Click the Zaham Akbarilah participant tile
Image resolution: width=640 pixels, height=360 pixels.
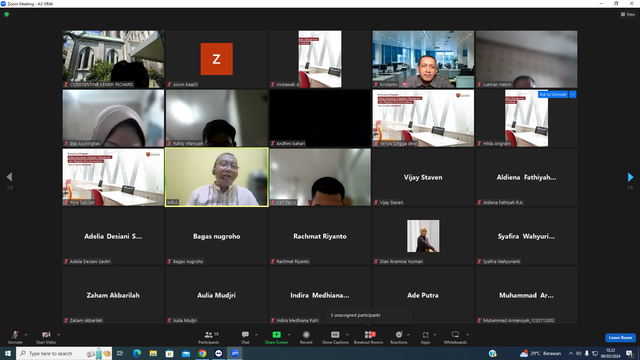[113, 295]
